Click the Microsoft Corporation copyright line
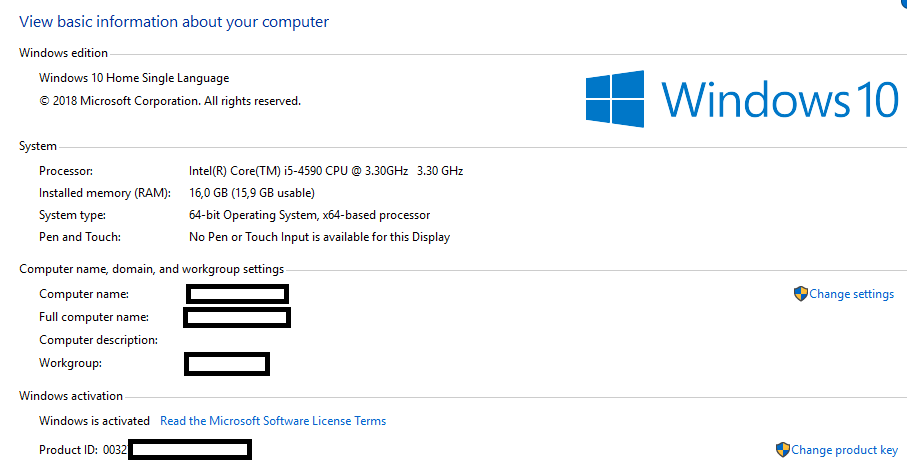Image resolution: width=907 pixels, height=469 pixels. tap(170, 101)
